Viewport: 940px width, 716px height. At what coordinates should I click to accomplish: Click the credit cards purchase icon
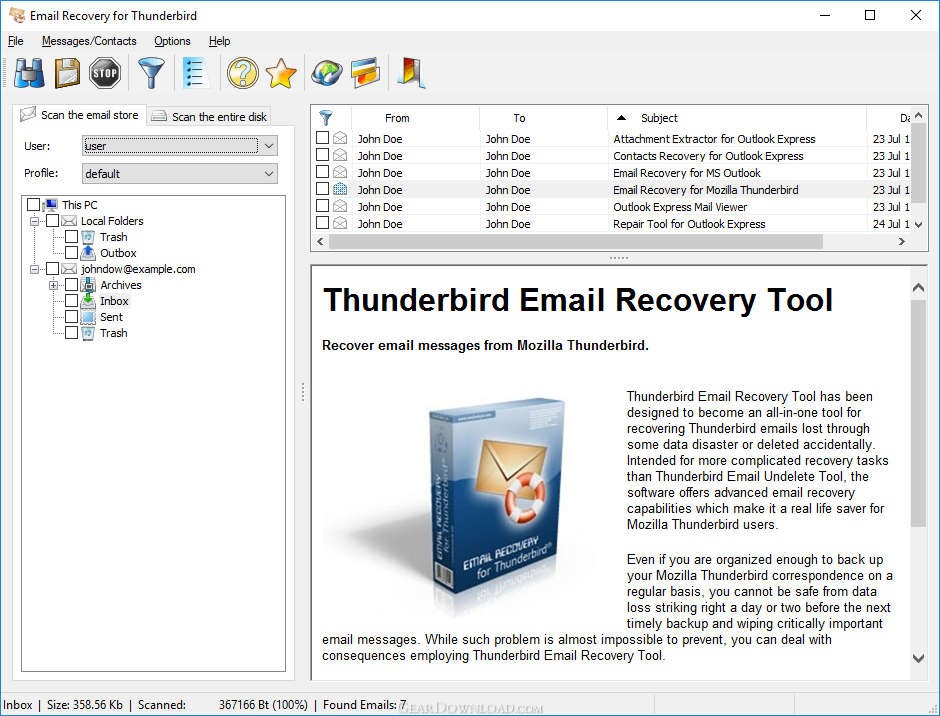tap(365, 73)
